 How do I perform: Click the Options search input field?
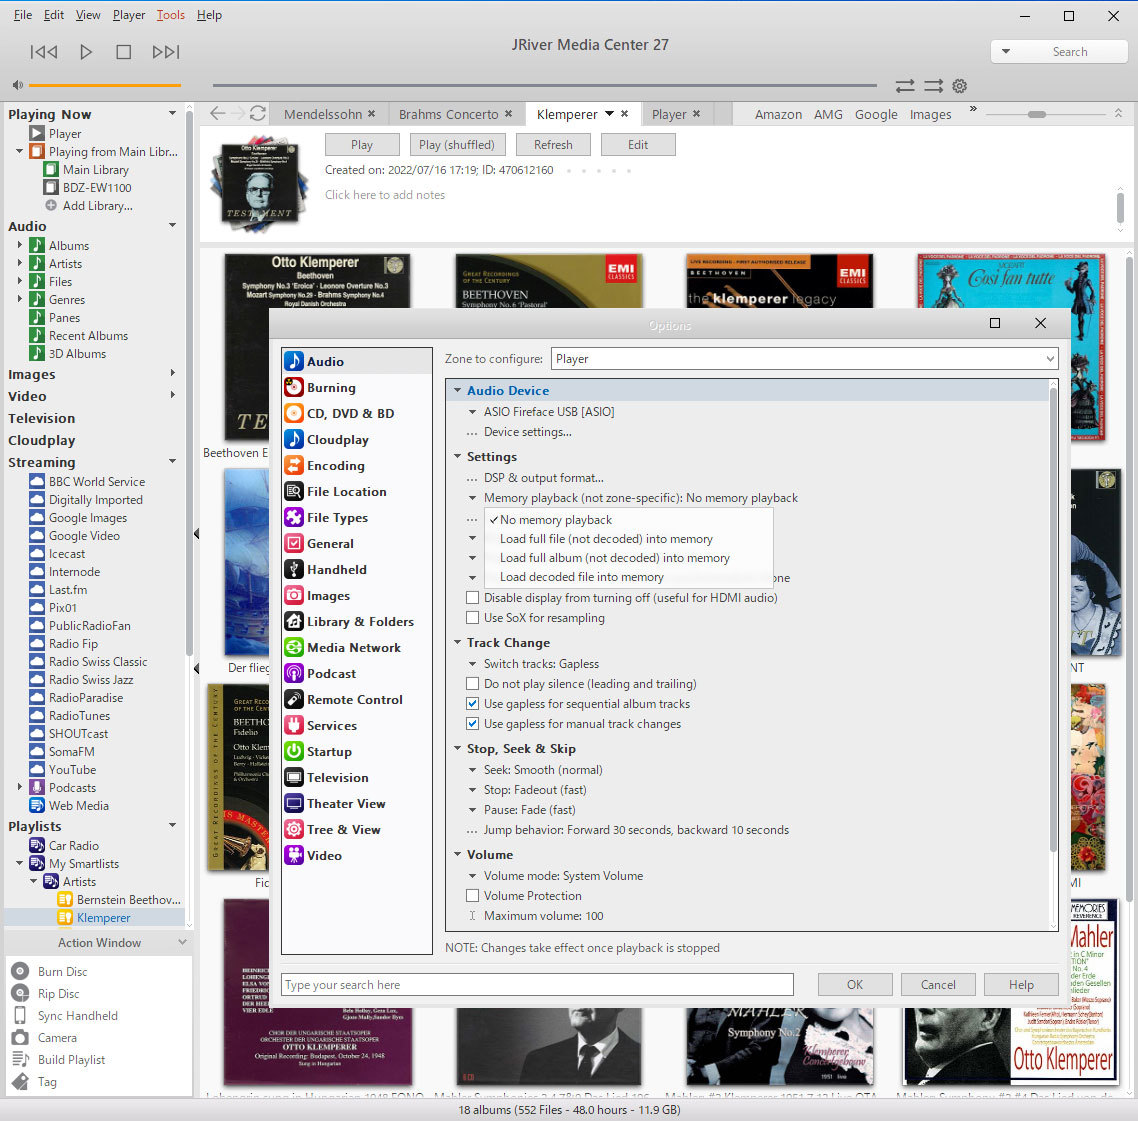click(x=537, y=985)
